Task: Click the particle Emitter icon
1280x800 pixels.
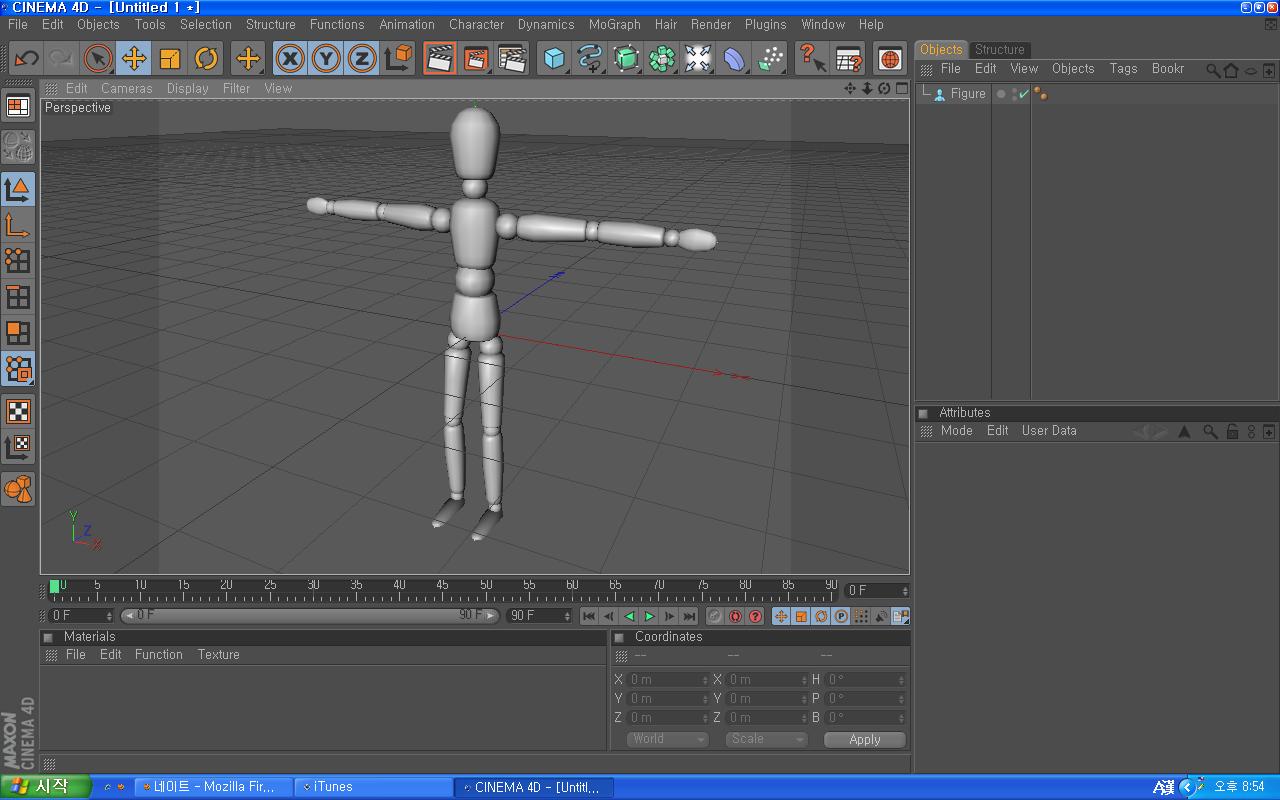Action: pyautogui.click(x=770, y=59)
